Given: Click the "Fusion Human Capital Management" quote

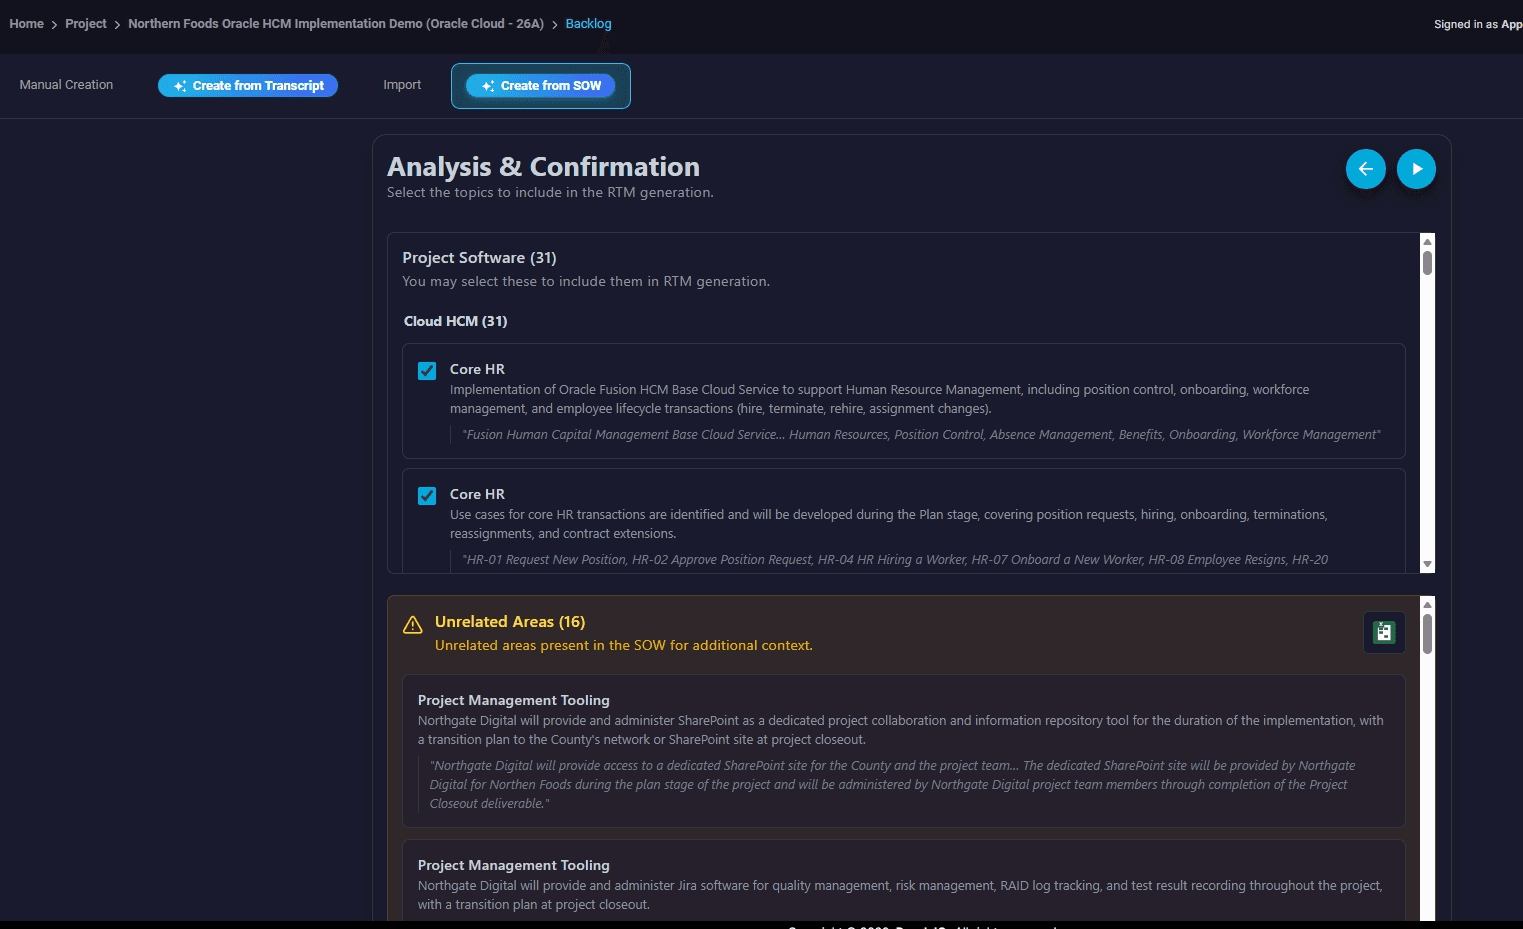Looking at the screenshot, I should coord(921,435).
